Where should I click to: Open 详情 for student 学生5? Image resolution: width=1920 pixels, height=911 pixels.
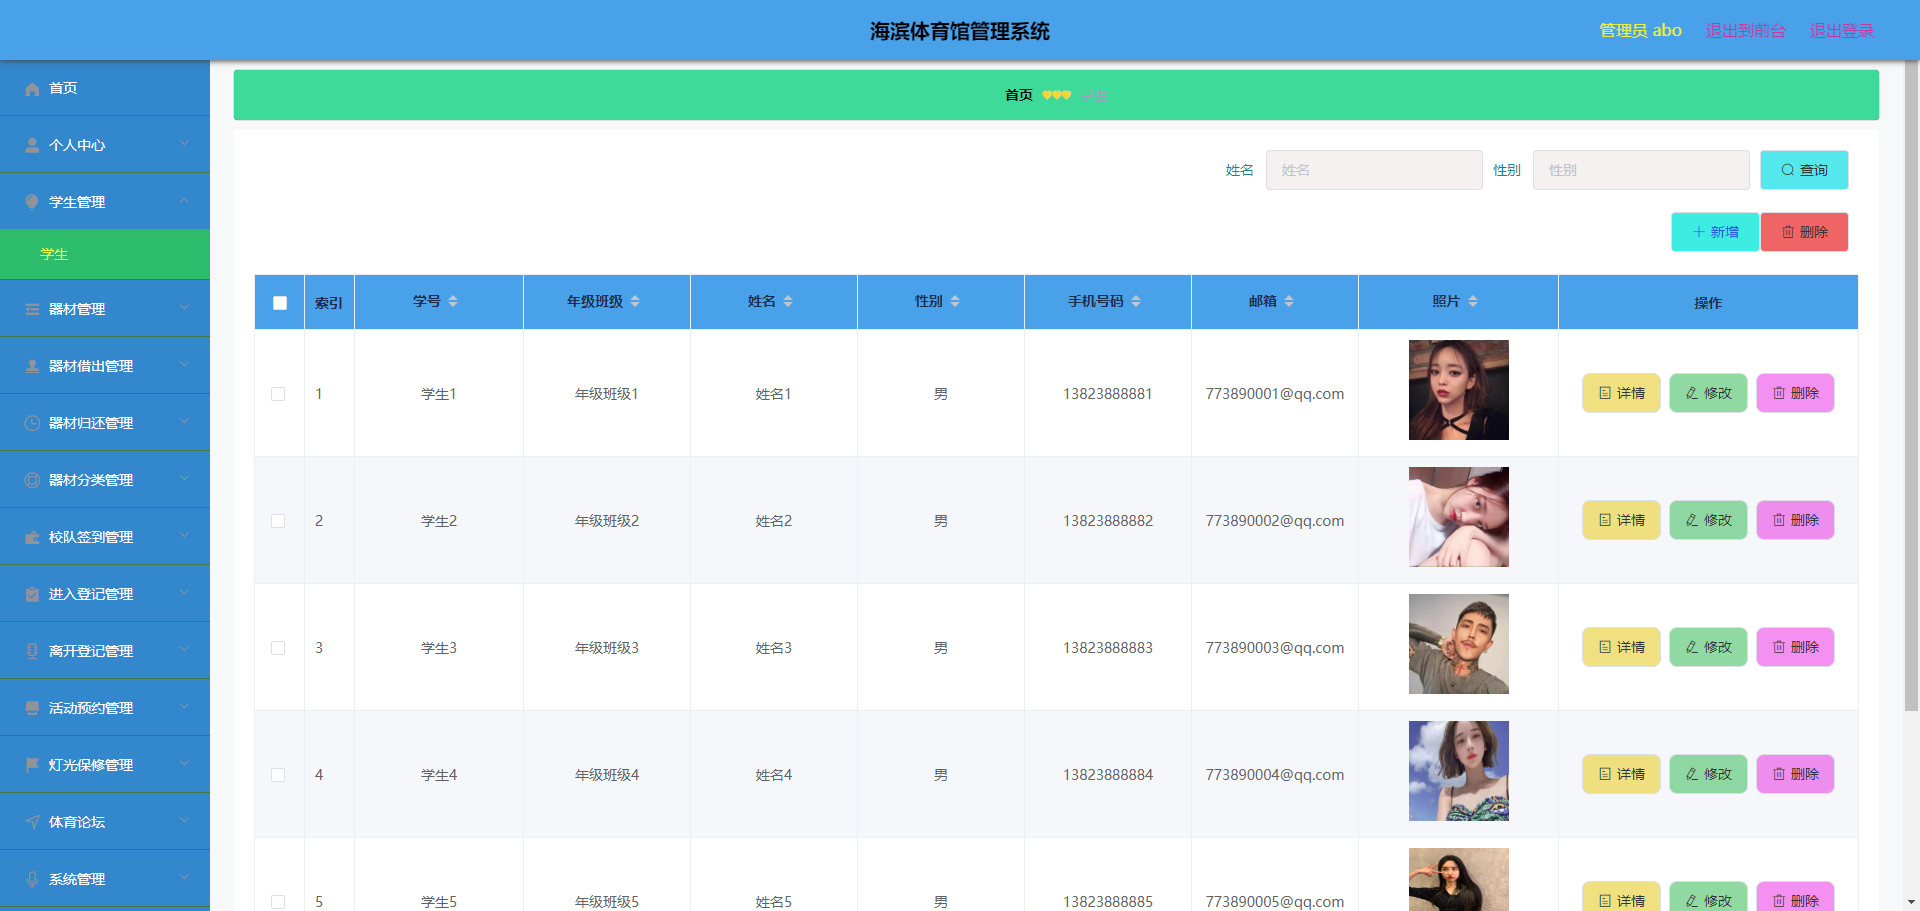(1621, 897)
